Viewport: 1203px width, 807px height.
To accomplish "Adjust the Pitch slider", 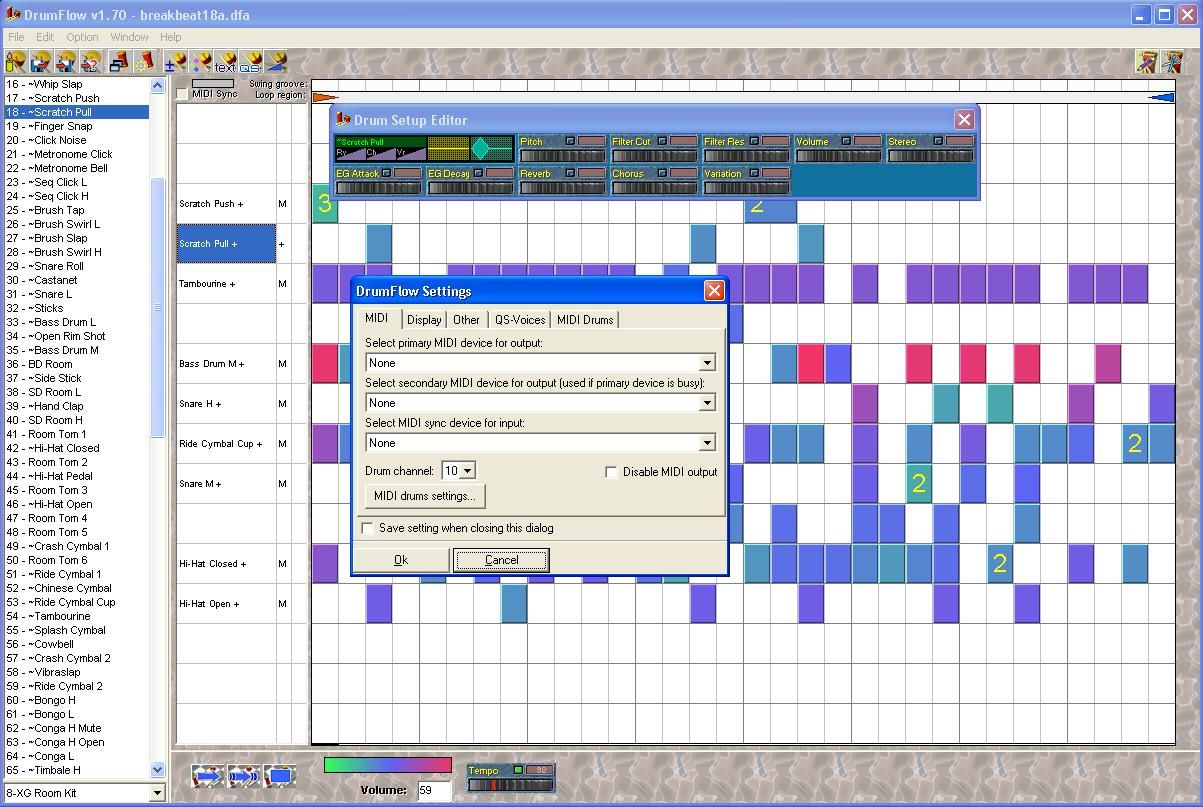I will tap(563, 156).
